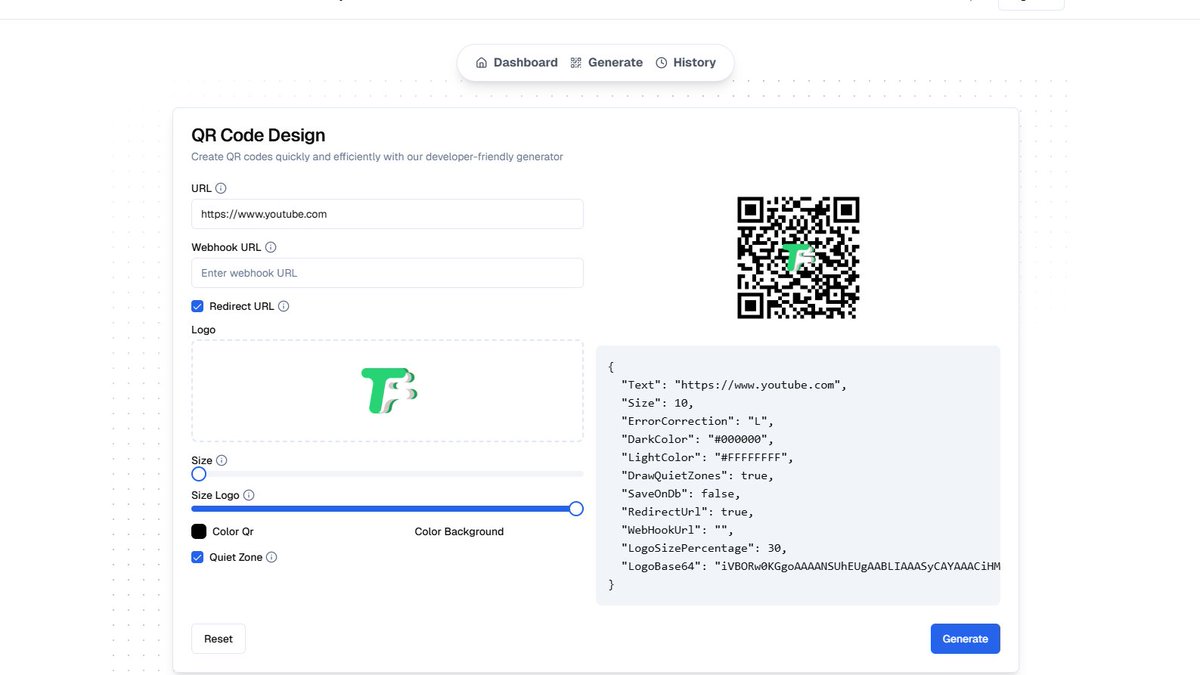This screenshot has height=675, width=1200.
Task: Click the "Text" line in JSON preview
Action: click(734, 385)
